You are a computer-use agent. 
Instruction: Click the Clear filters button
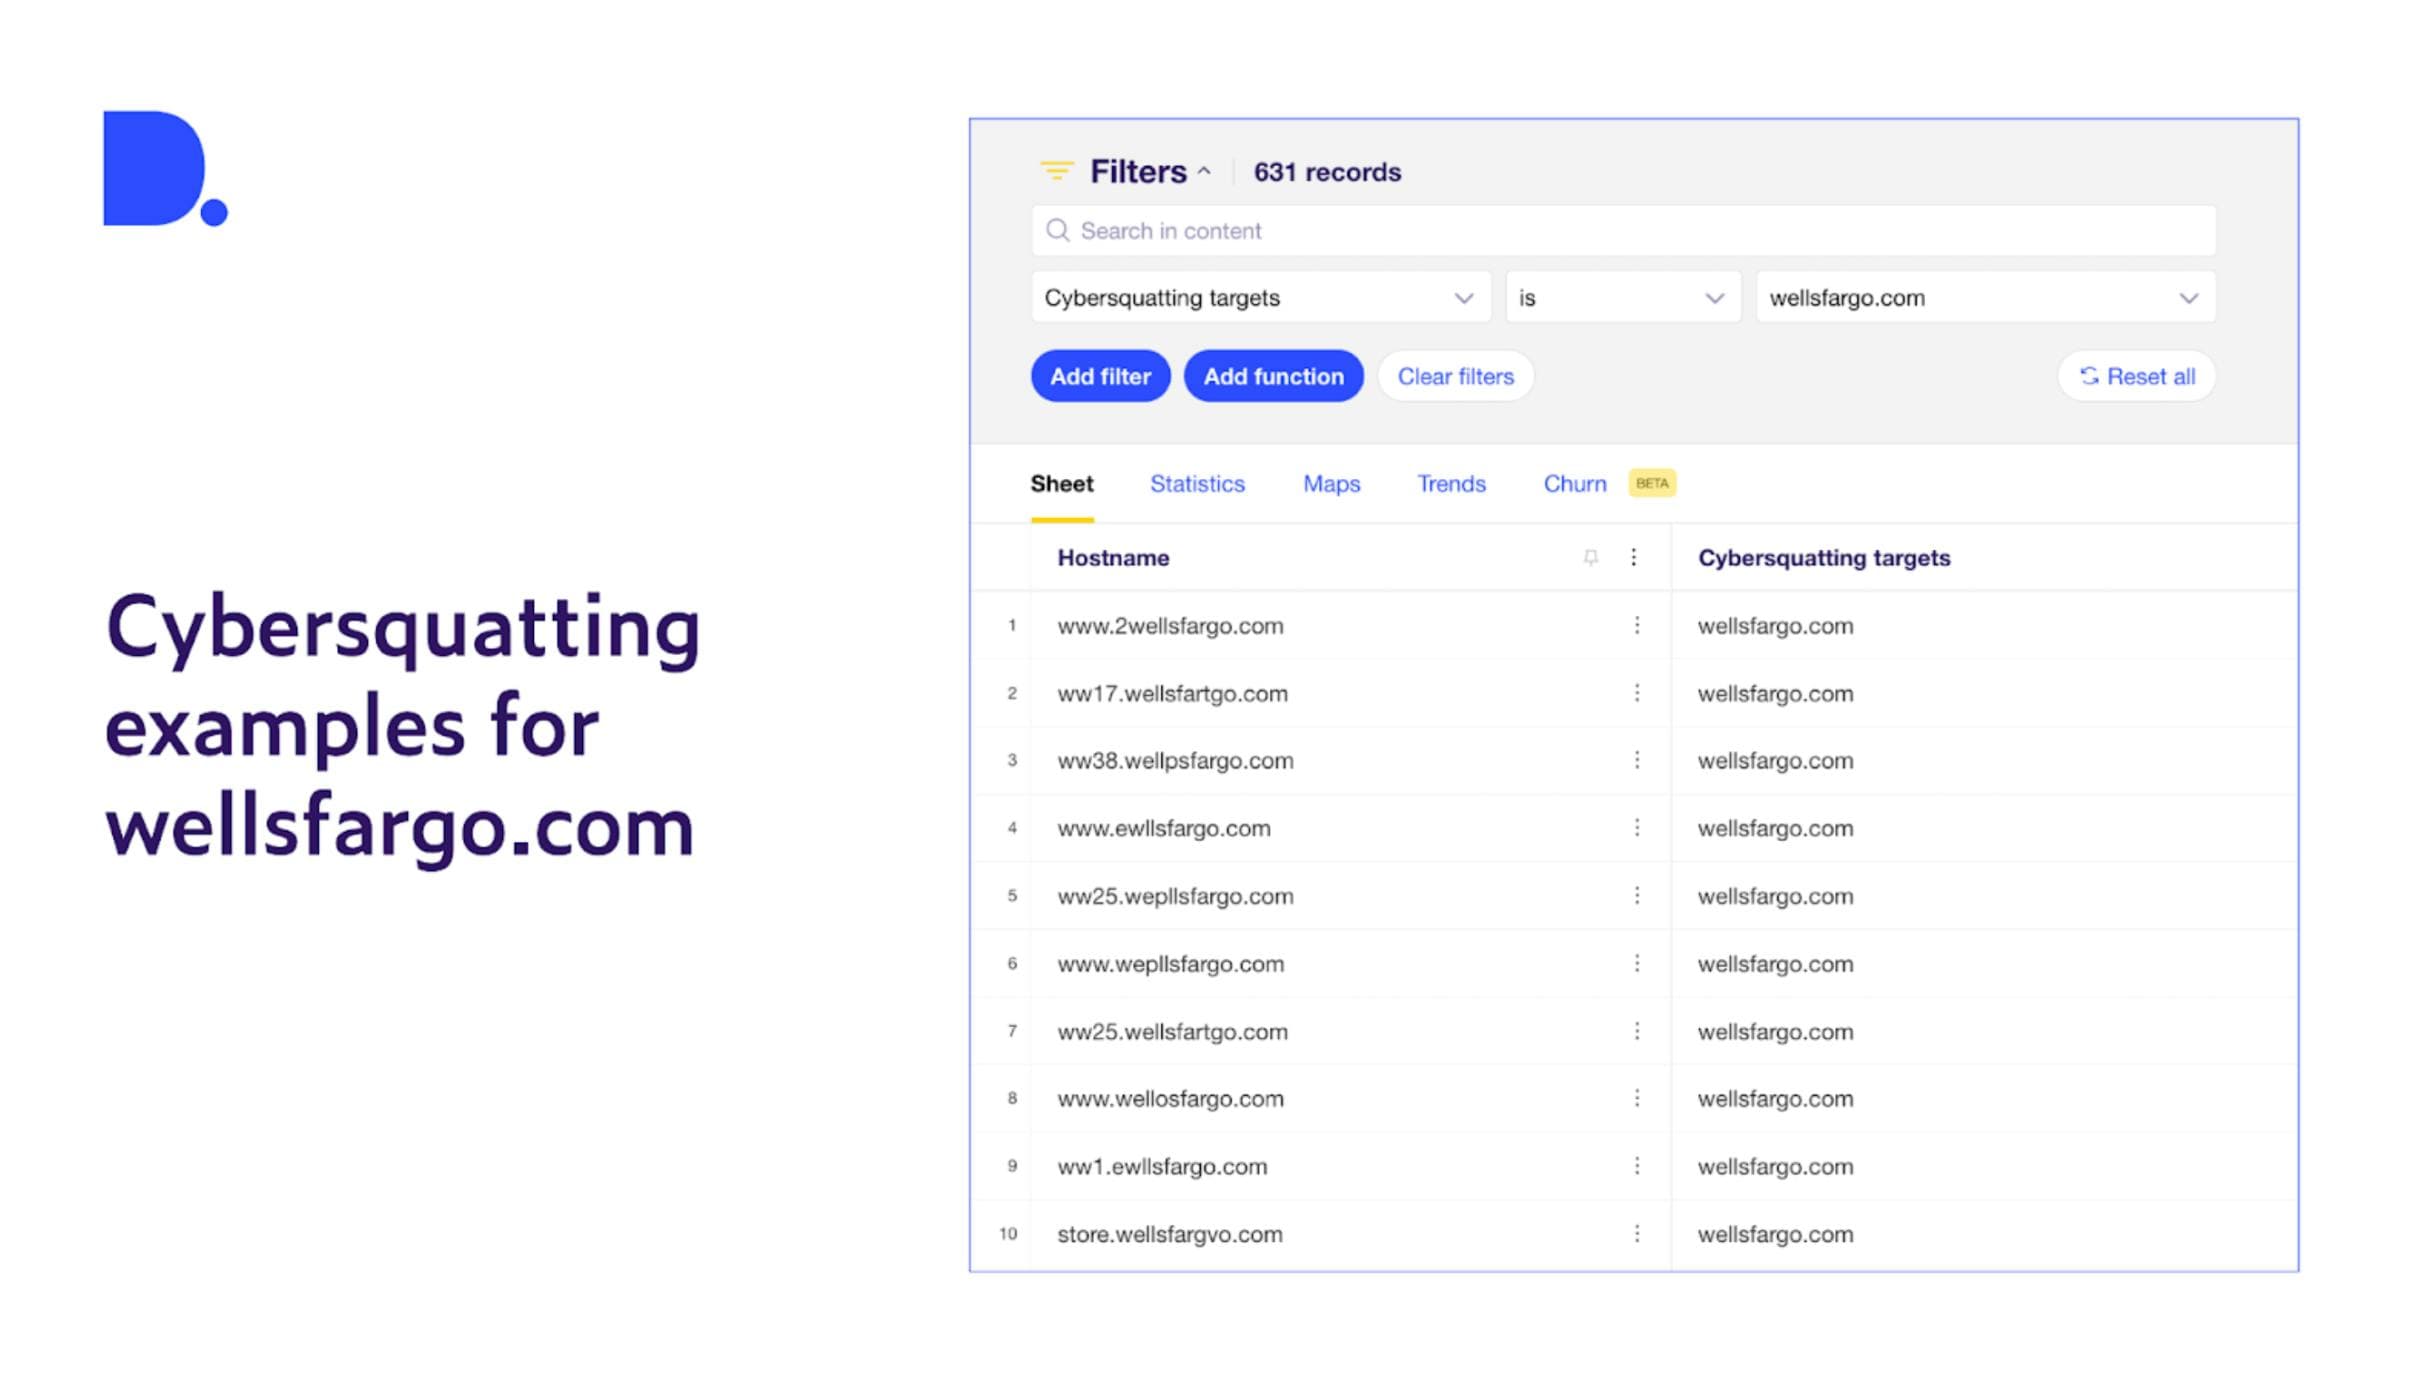click(1454, 375)
